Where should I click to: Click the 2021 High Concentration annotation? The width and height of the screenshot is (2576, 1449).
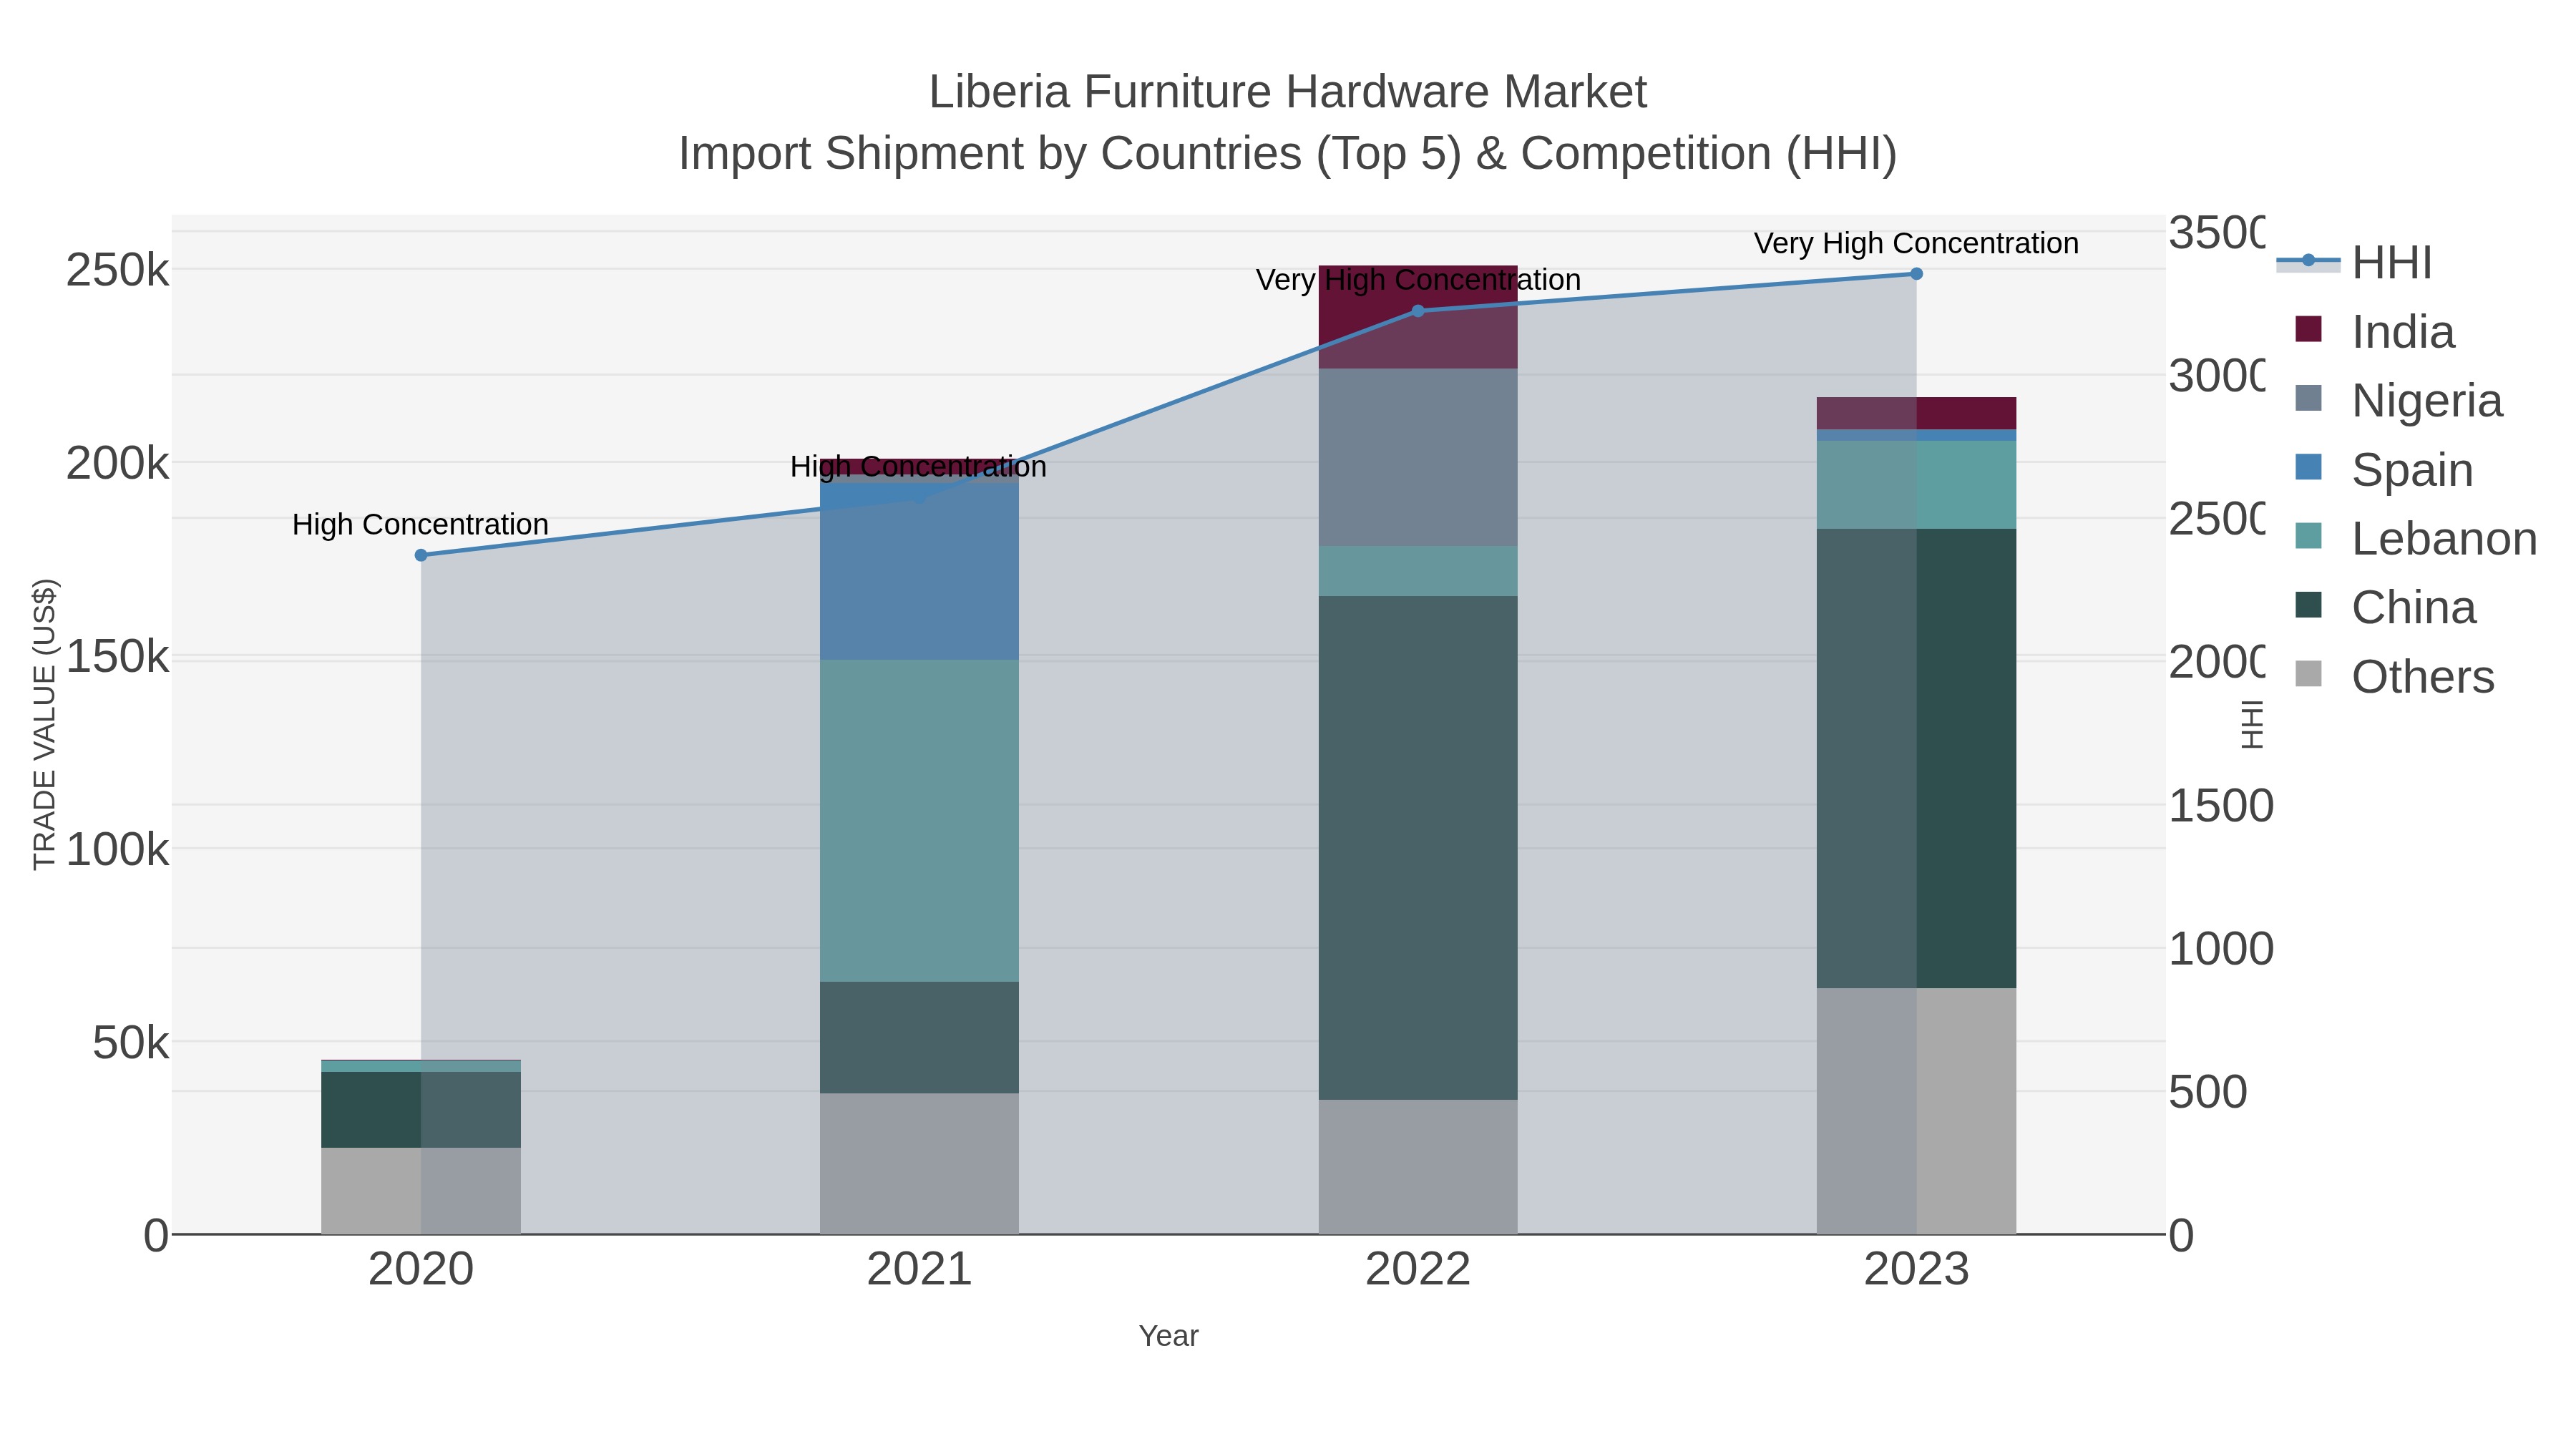point(919,466)
